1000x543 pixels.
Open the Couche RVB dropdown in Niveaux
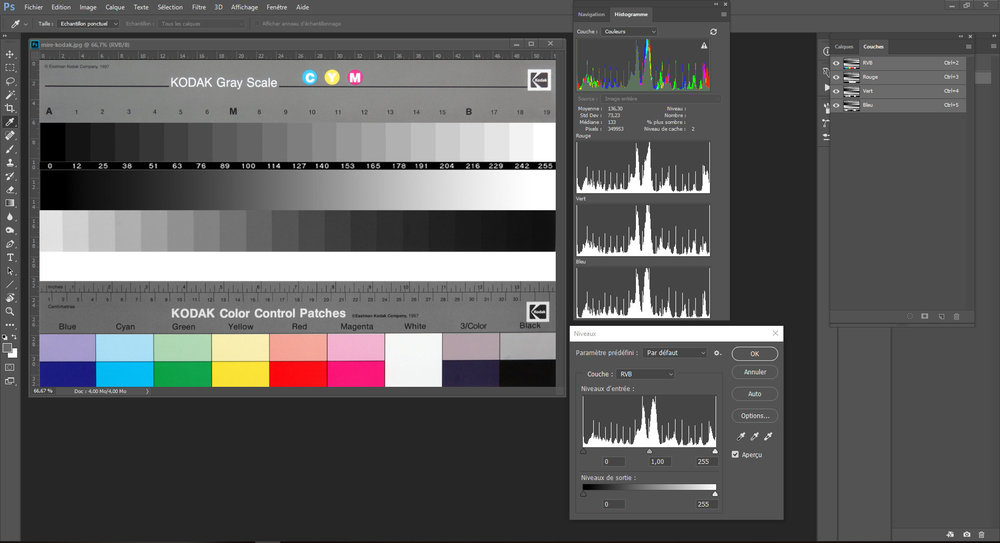pos(645,374)
